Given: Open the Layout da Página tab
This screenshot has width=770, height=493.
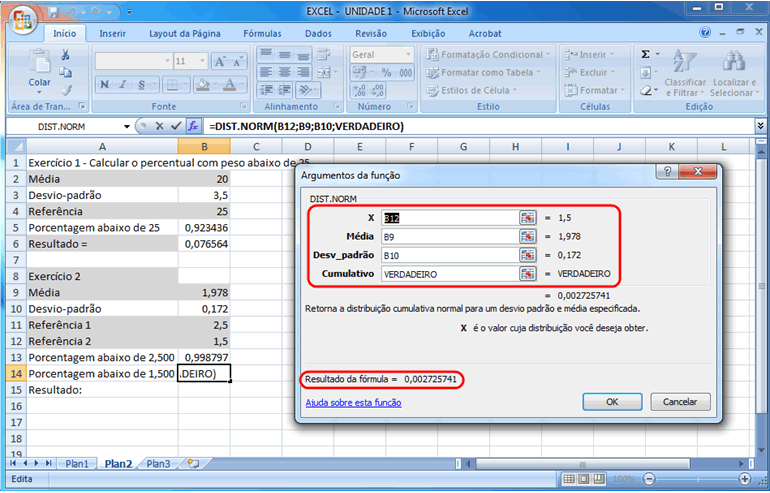Looking at the screenshot, I should (x=184, y=33).
